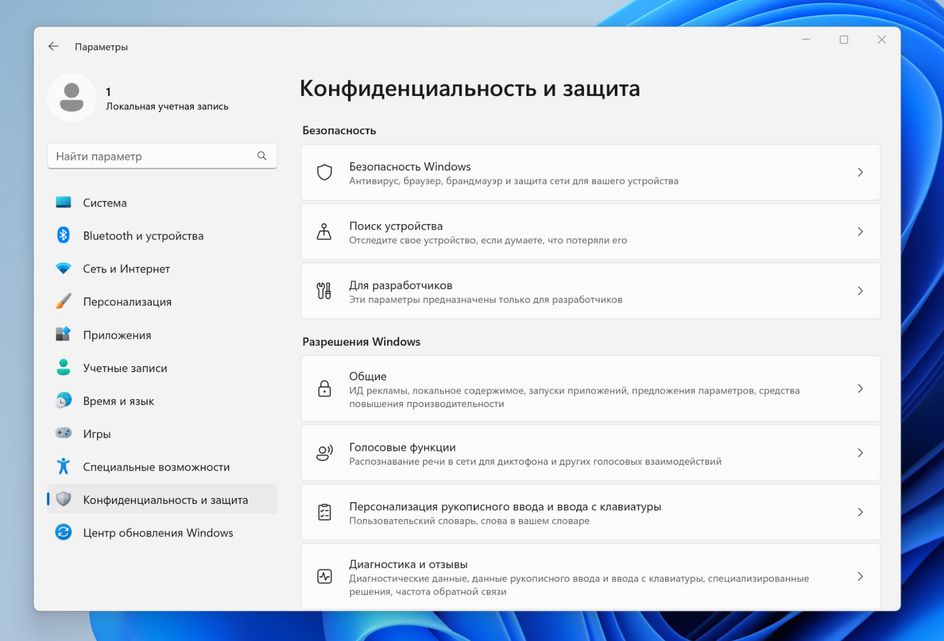Open Поиск устройства via its chevron
Image resolution: width=944 pixels, height=641 pixels.
click(860, 232)
